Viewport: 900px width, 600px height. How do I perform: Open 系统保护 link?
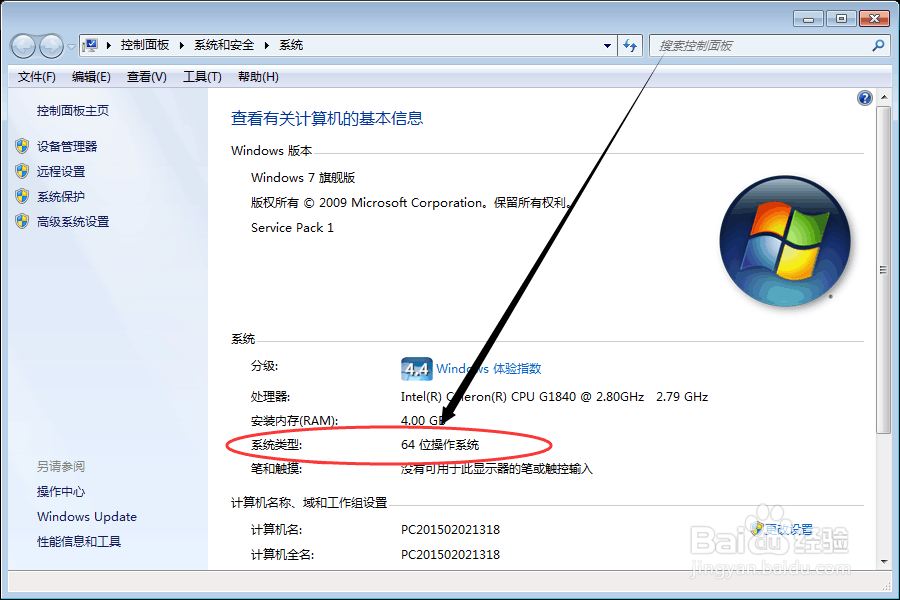pos(61,196)
